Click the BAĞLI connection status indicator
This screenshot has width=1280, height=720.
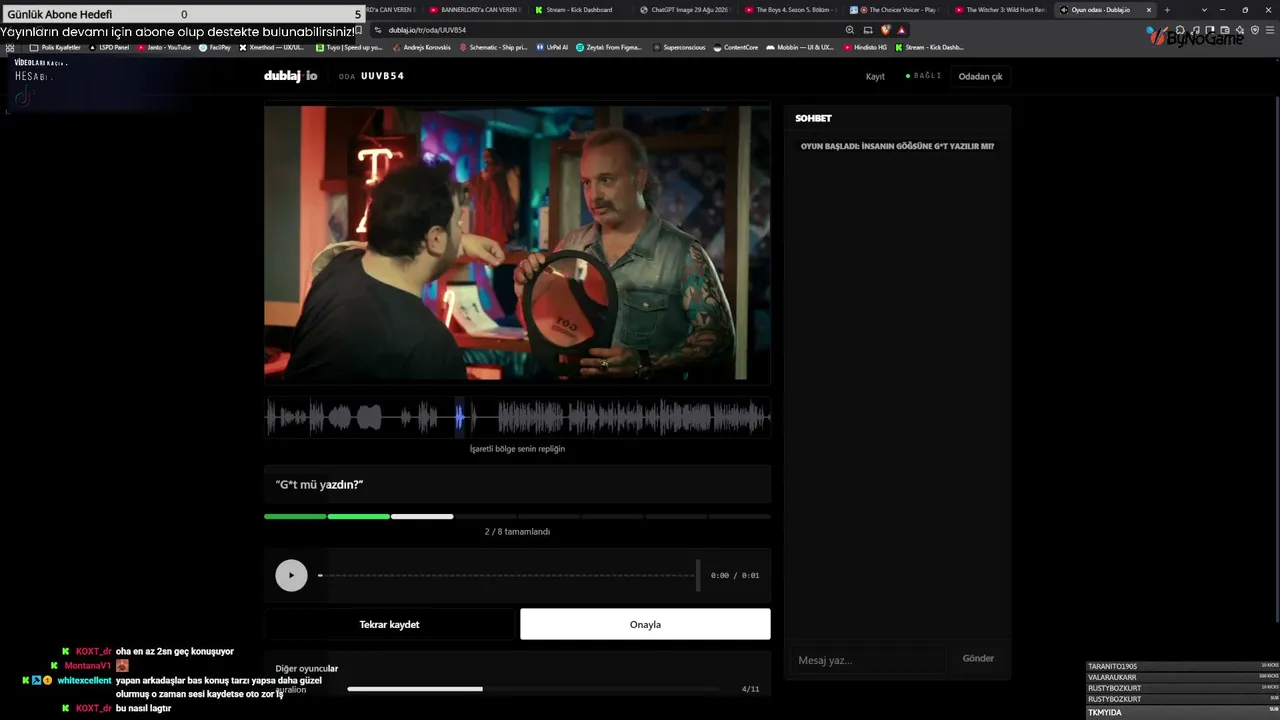[x=924, y=76]
